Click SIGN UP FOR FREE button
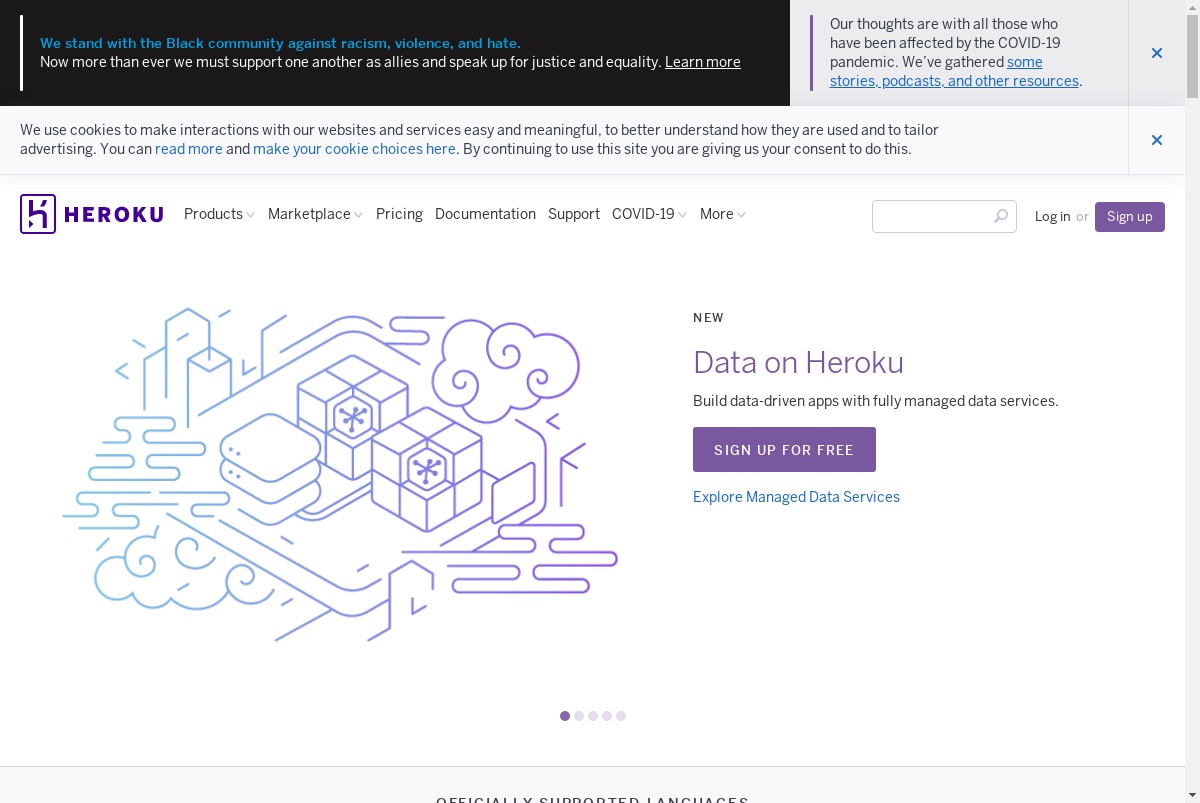 click(784, 450)
